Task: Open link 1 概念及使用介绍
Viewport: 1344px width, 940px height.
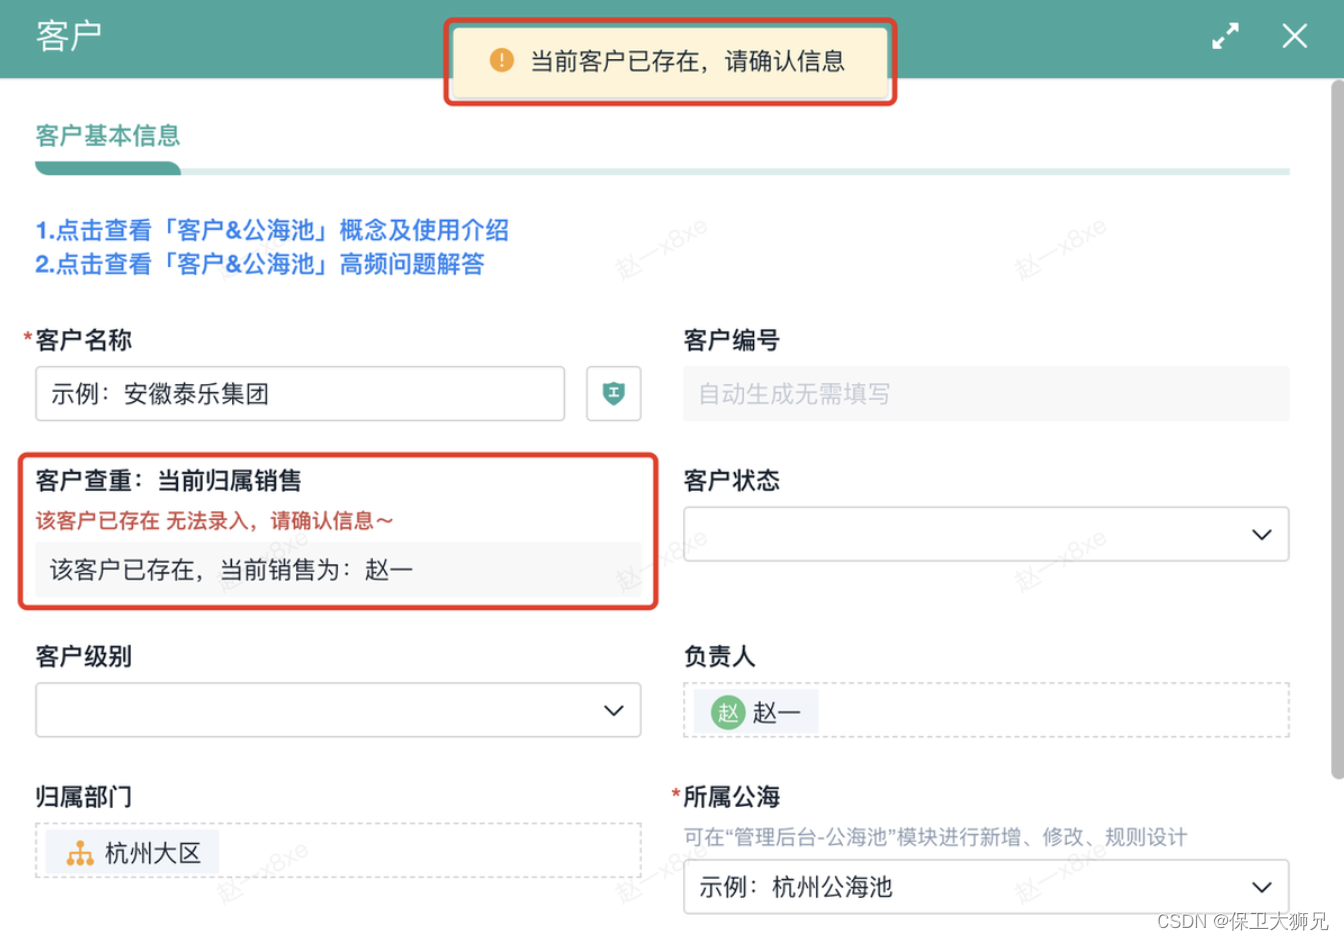Action: pyautogui.click(x=272, y=230)
